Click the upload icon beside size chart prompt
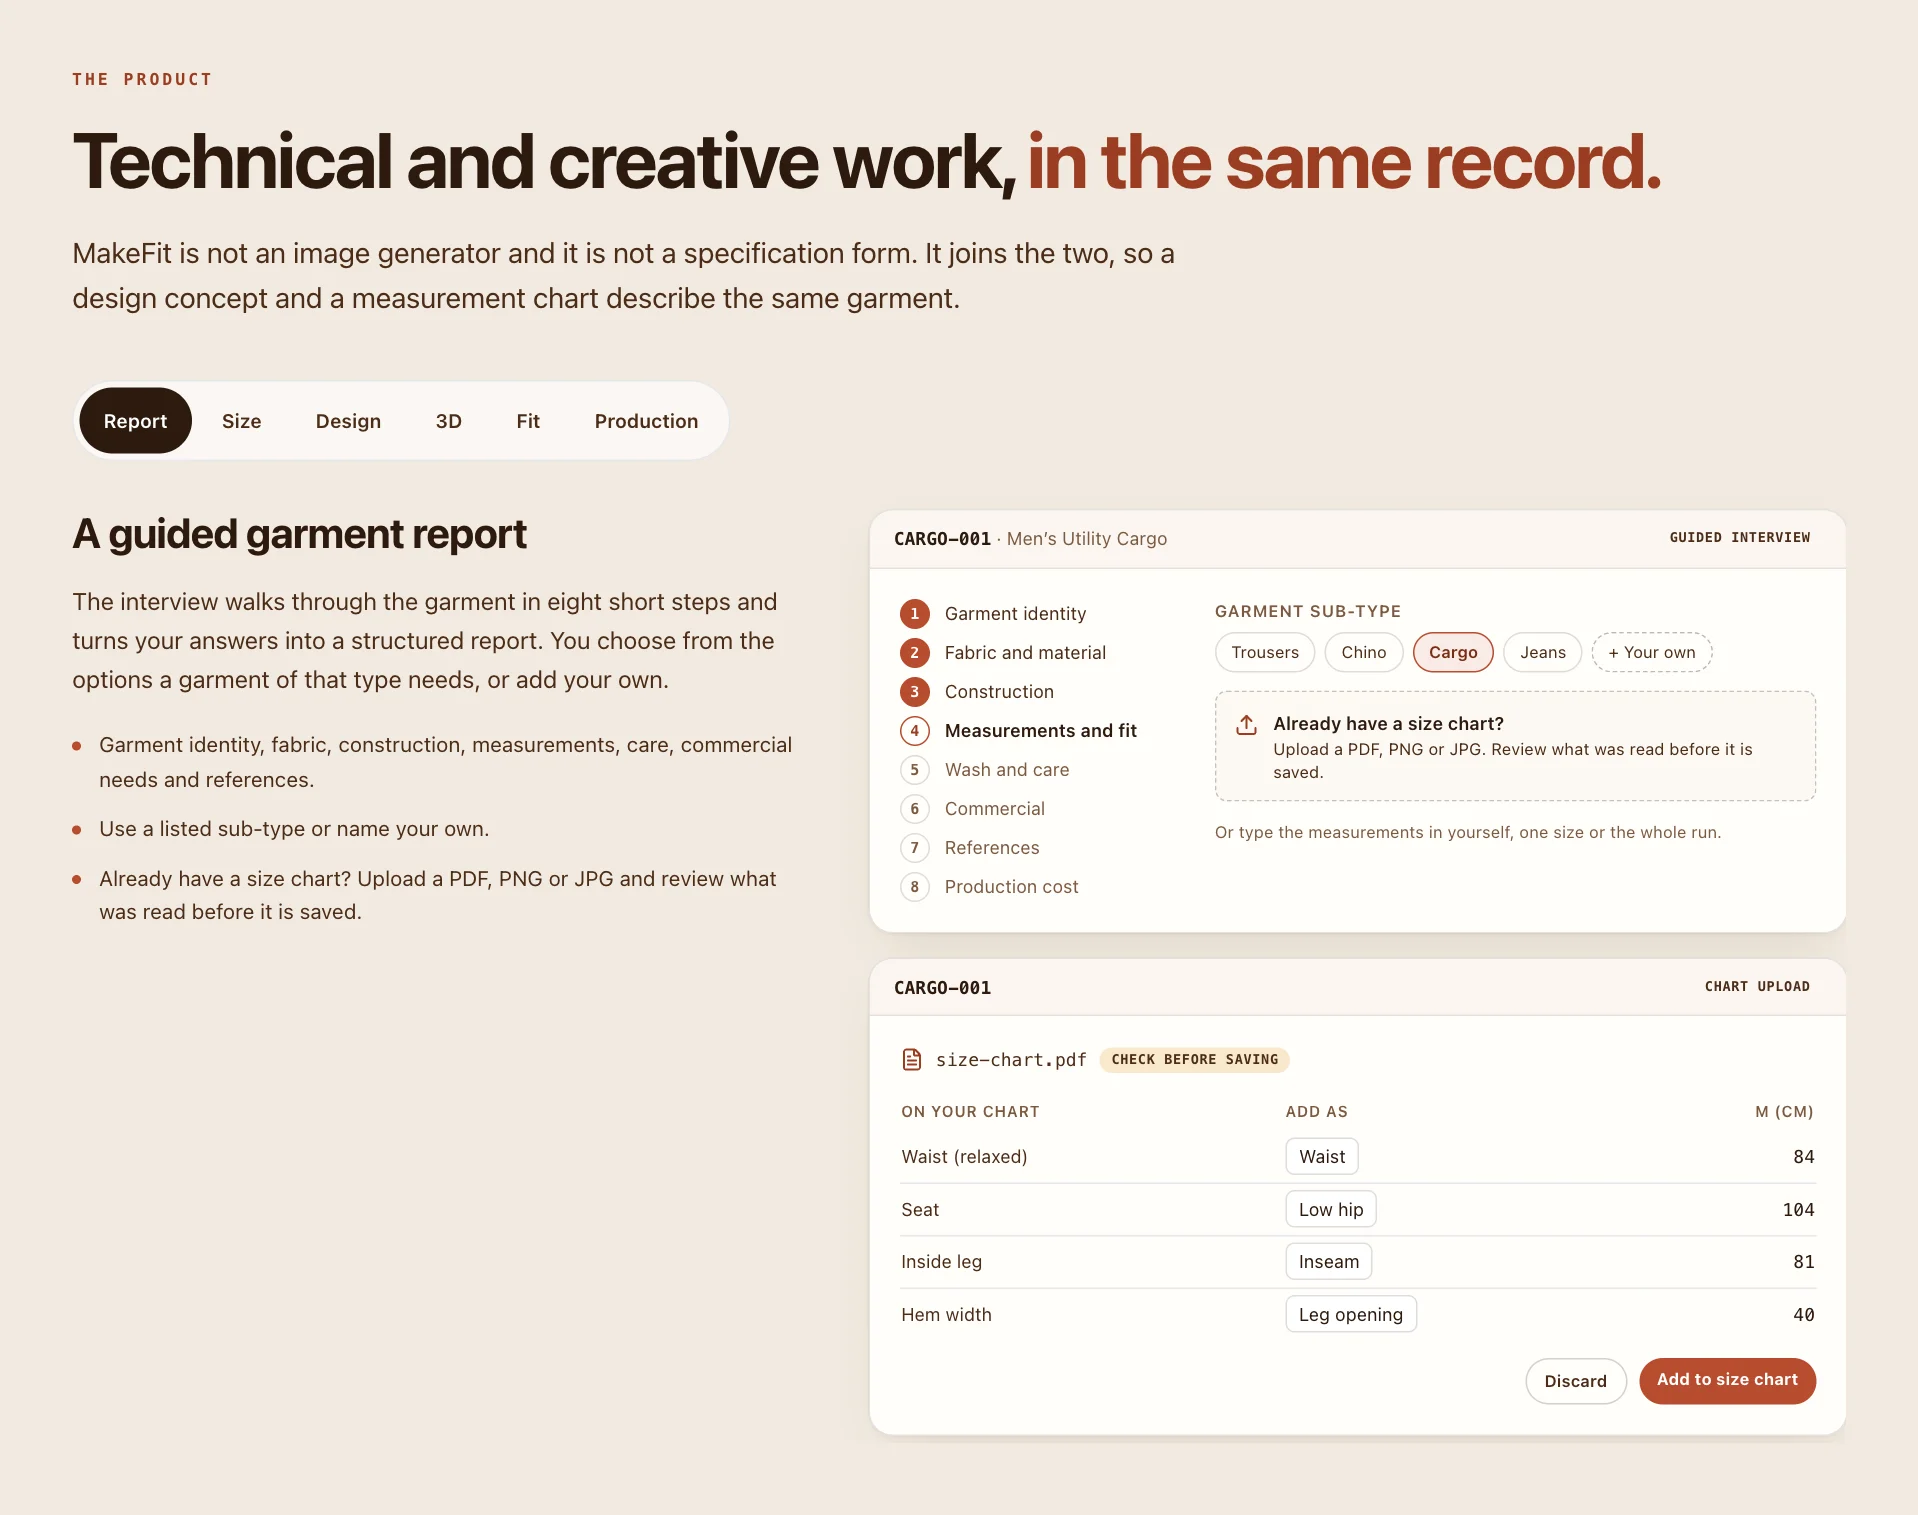 pyautogui.click(x=1246, y=724)
